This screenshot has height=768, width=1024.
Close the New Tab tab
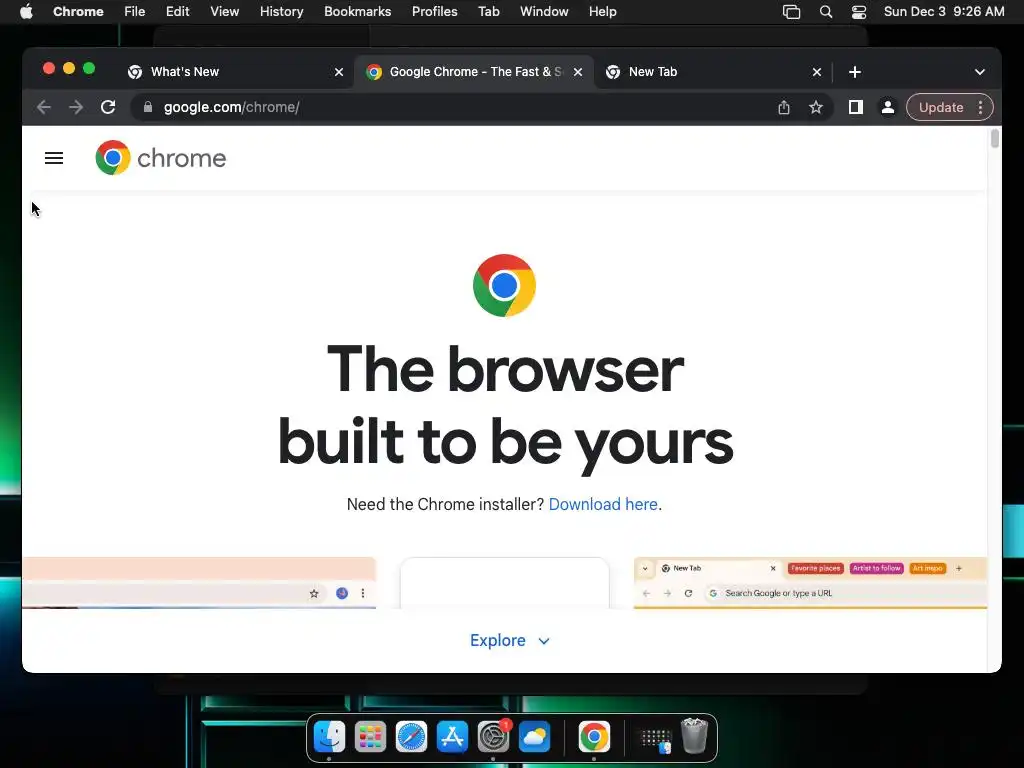click(x=817, y=72)
